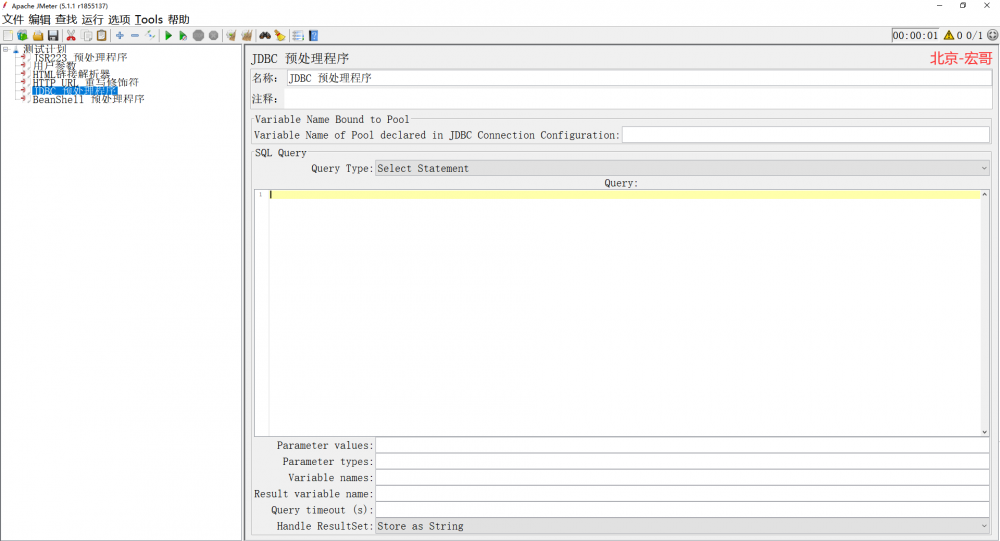Screen dimensions: 1000x541
Task: Start test without pauses icon
Action: point(183,36)
